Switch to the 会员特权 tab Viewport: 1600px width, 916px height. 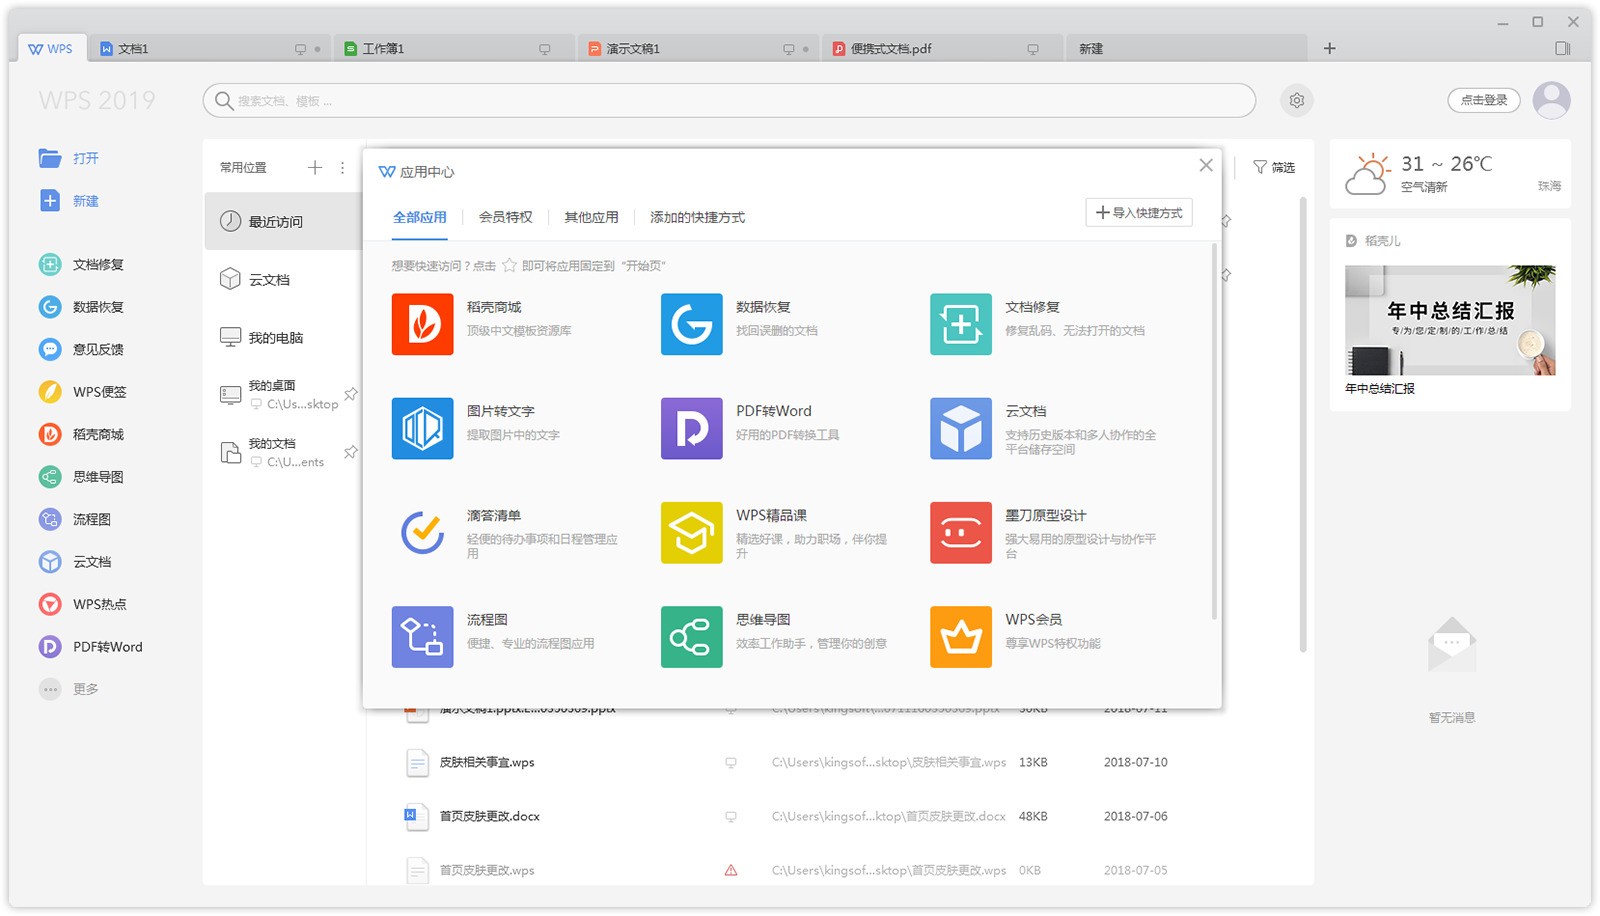click(506, 217)
